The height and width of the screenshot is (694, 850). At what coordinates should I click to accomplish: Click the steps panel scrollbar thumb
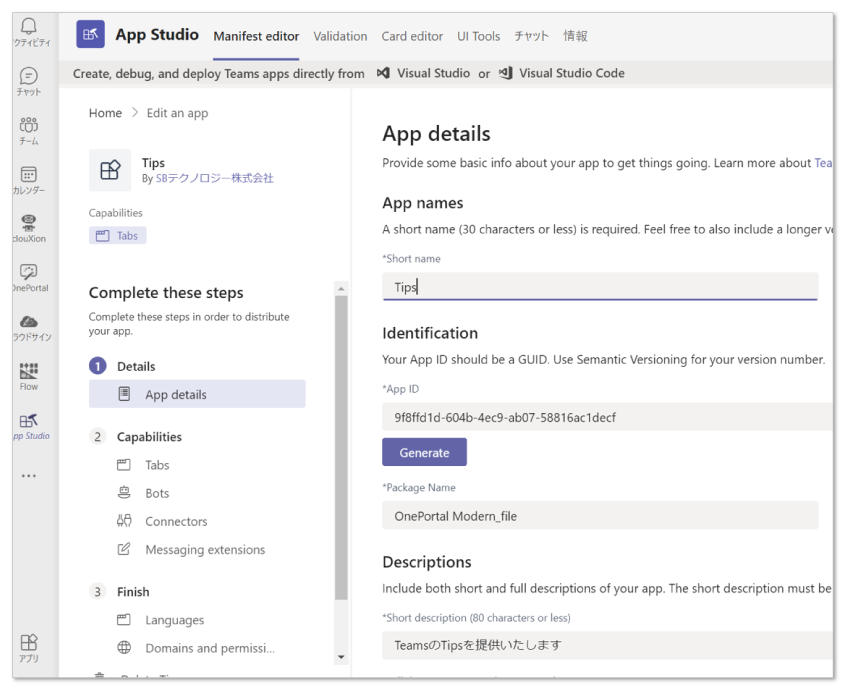(x=341, y=448)
